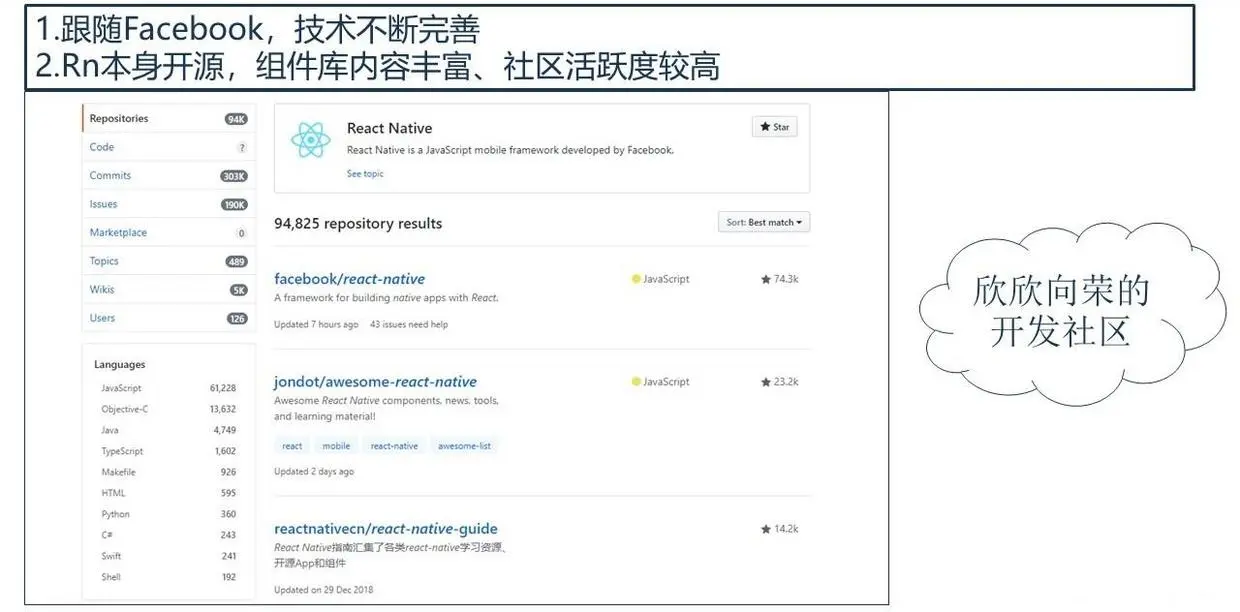Click the 489 Topics count badge
Image resolution: width=1240 pixels, height=612 pixels.
coord(236,262)
